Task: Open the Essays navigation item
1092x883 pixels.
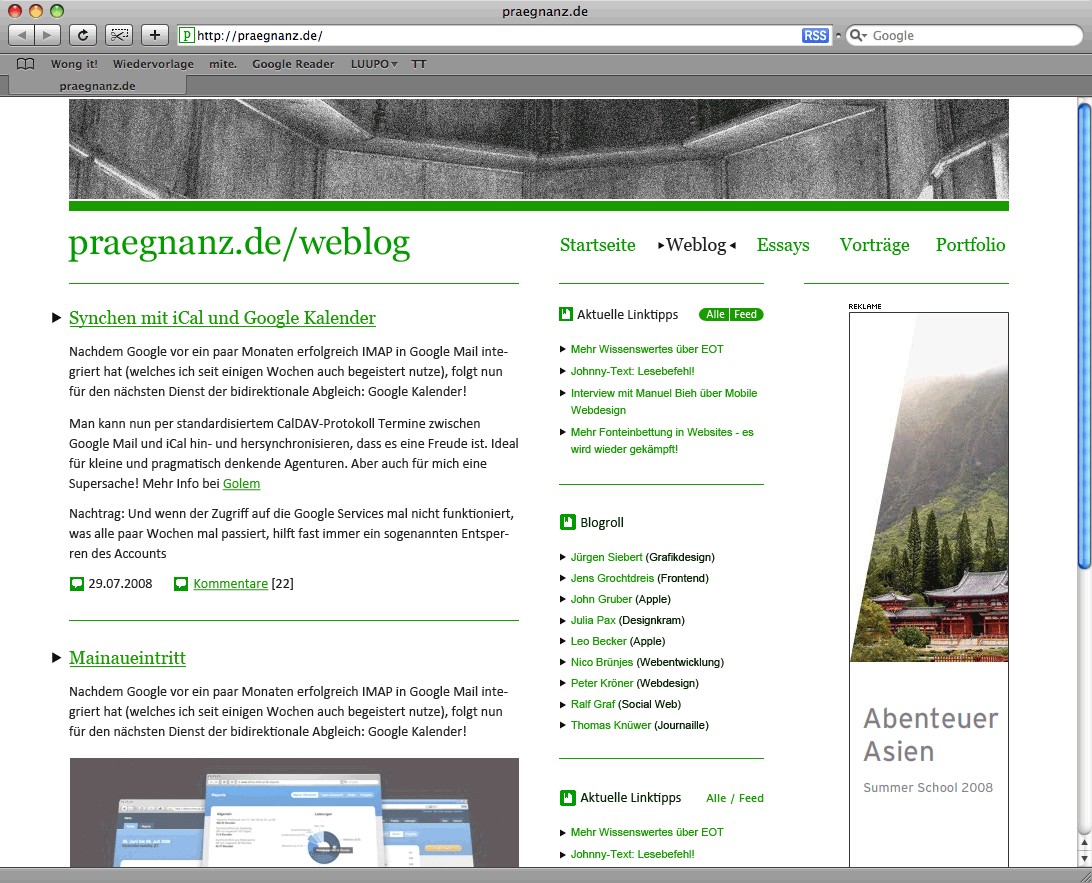Action: click(x=783, y=245)
